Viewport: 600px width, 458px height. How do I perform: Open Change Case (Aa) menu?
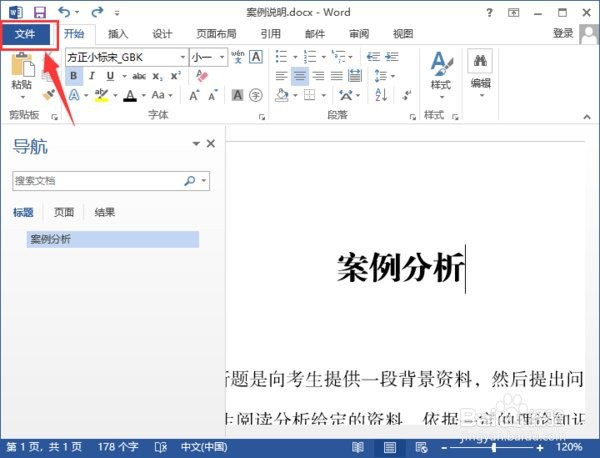162,95
